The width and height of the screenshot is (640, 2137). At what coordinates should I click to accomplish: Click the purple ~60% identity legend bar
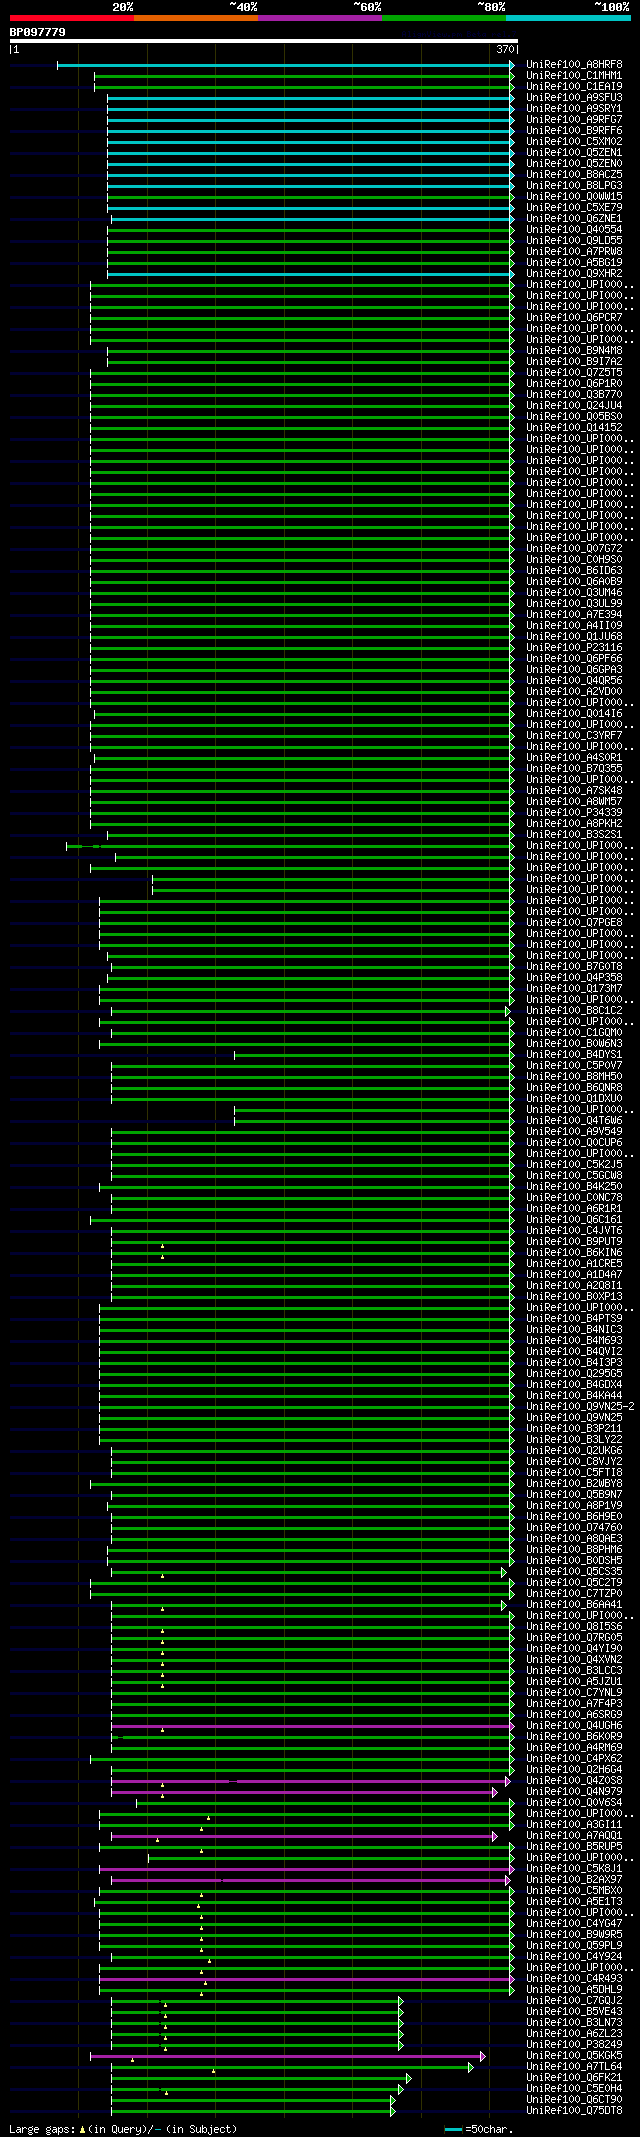point(320,17)
